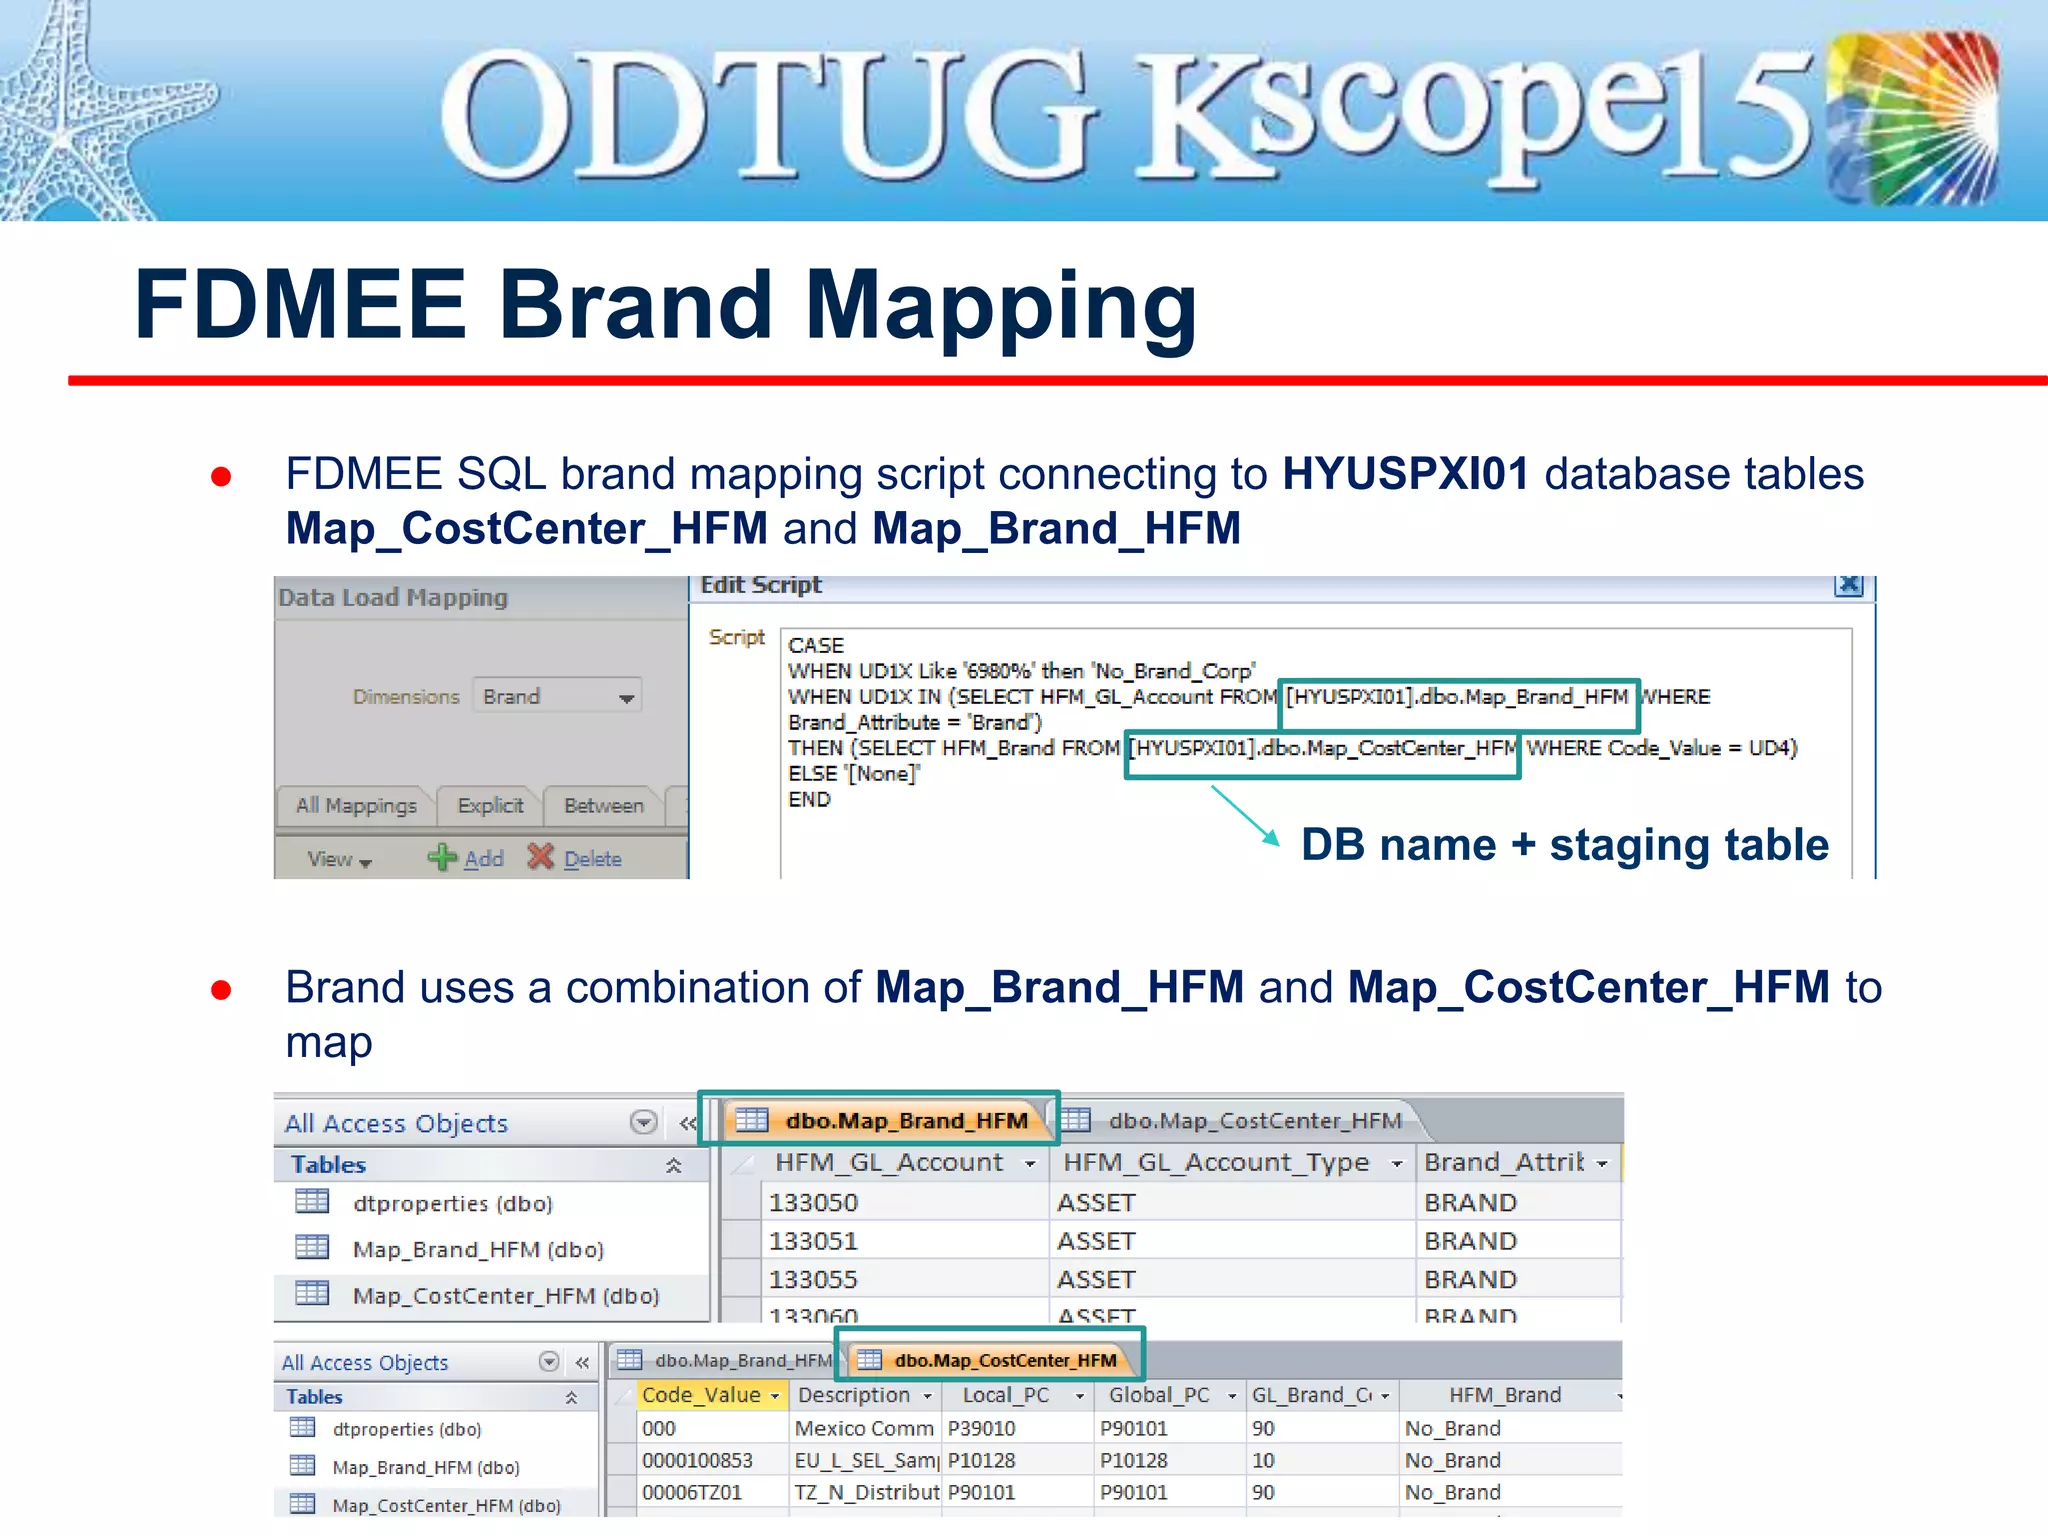Click the Delete link

click(593, 859)
